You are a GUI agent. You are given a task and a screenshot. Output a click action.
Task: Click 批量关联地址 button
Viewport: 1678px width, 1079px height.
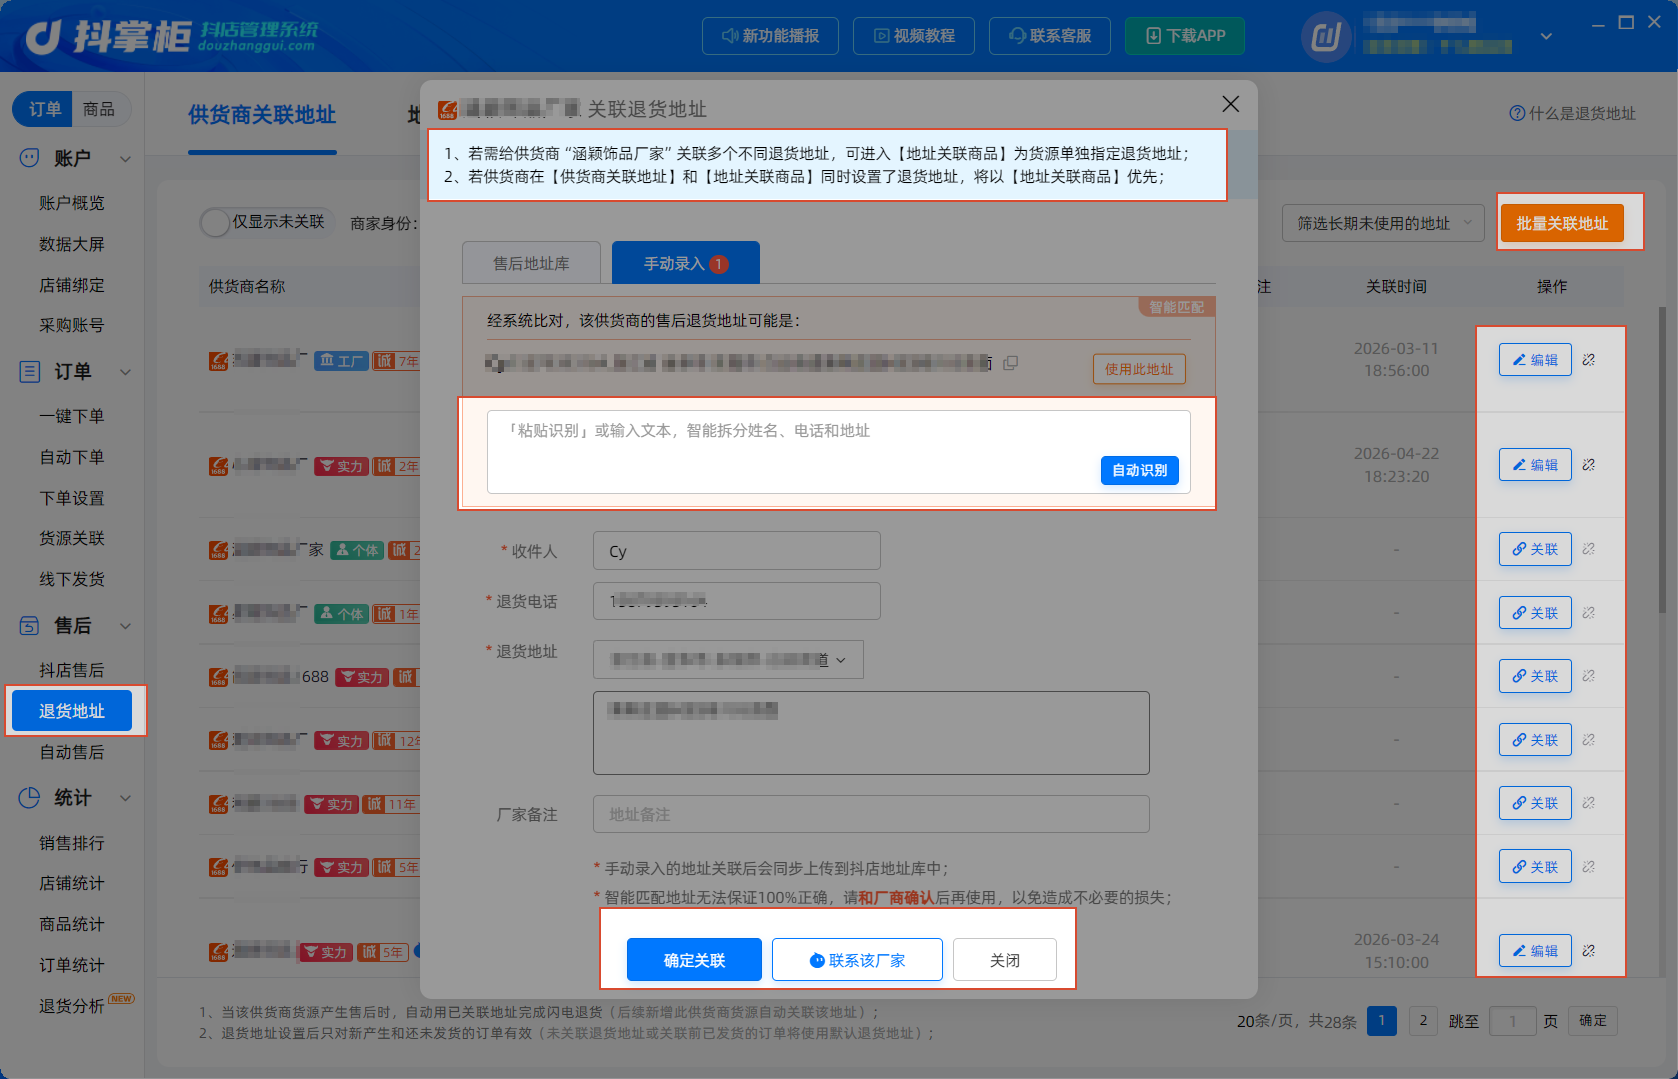[1562, 223]
